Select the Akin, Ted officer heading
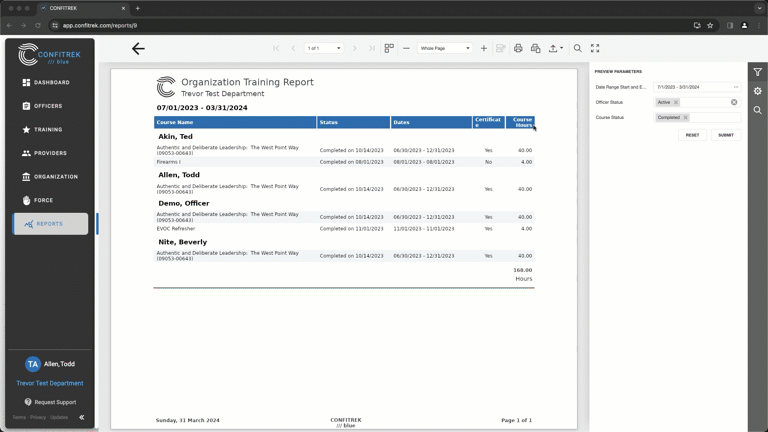The image size is (768, 432). [175, 137]
